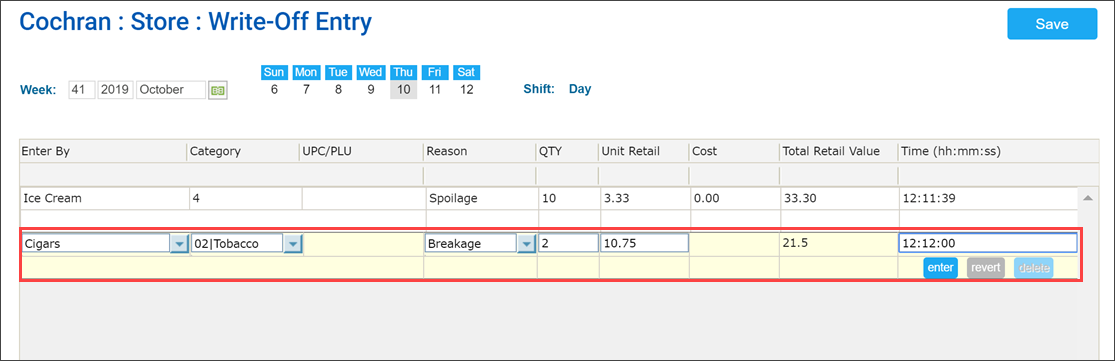Click the Unit Retail field with 10.75
The image size is (1115, 361).
pos(644,244)
